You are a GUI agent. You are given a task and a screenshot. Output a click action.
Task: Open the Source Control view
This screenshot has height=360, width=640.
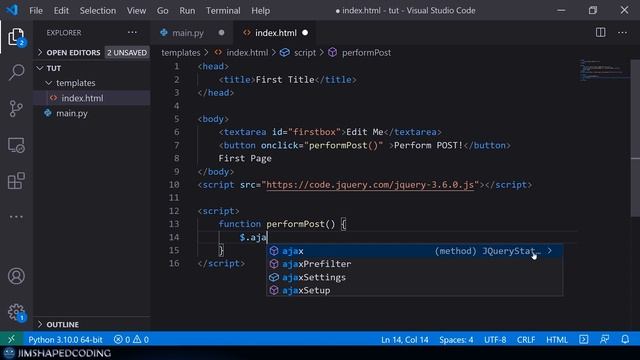pyautogui.click(x=16, y=109)
